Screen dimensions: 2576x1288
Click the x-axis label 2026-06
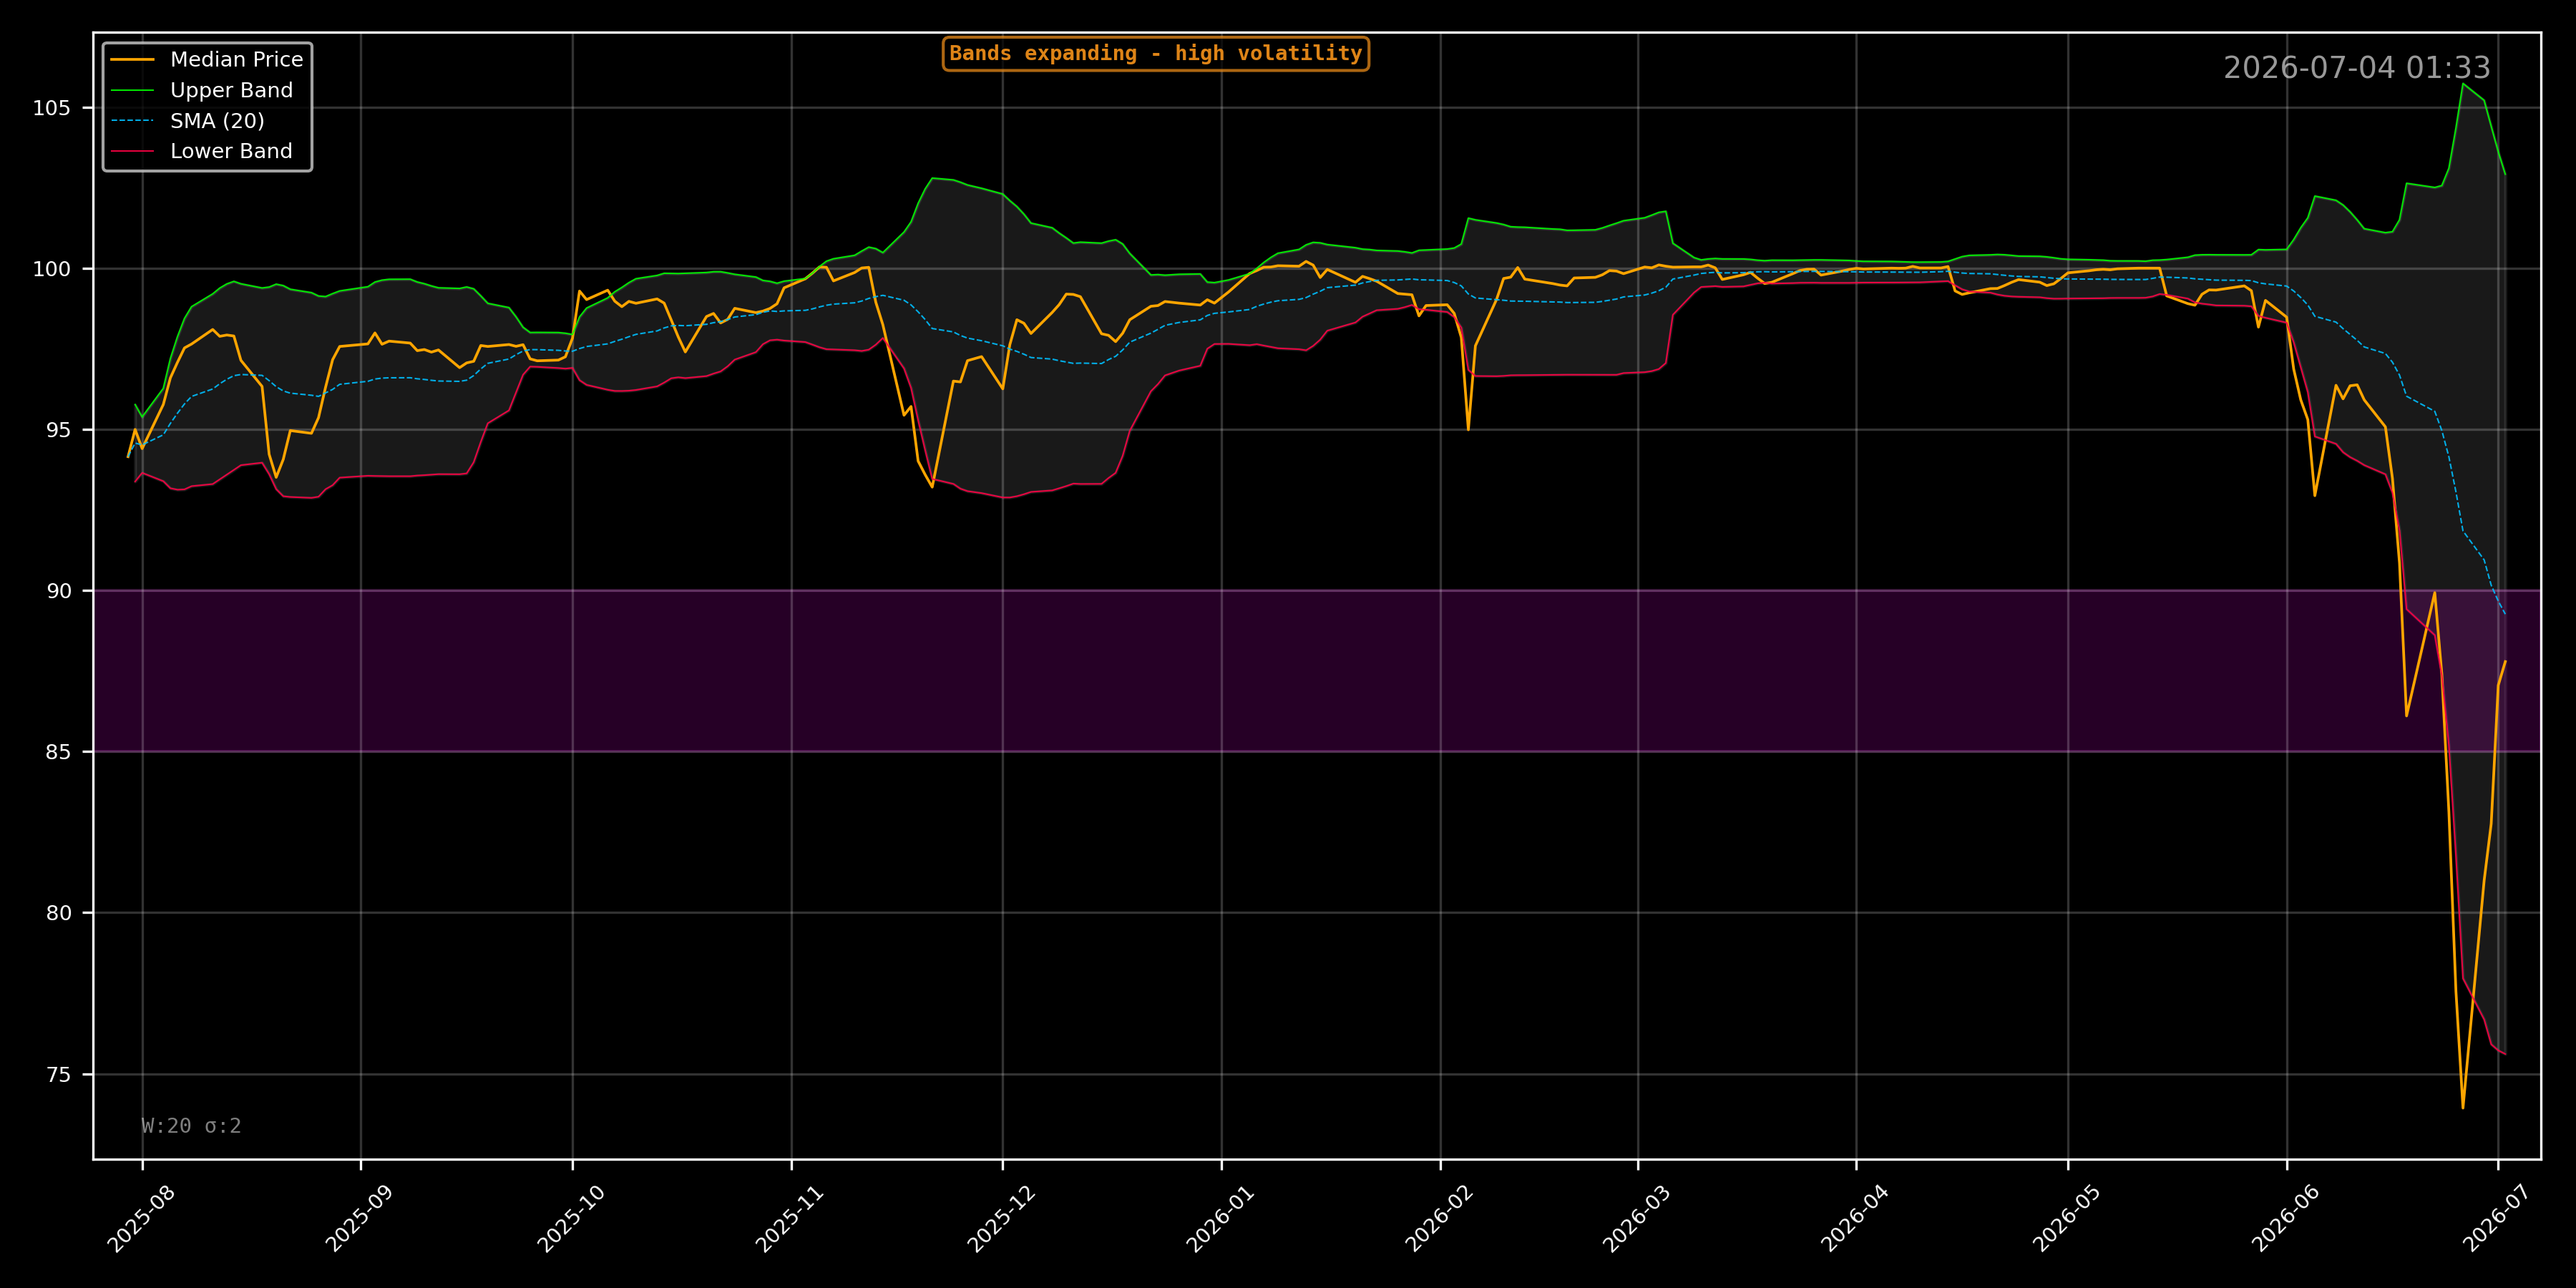click(x=2286, y=1218)
